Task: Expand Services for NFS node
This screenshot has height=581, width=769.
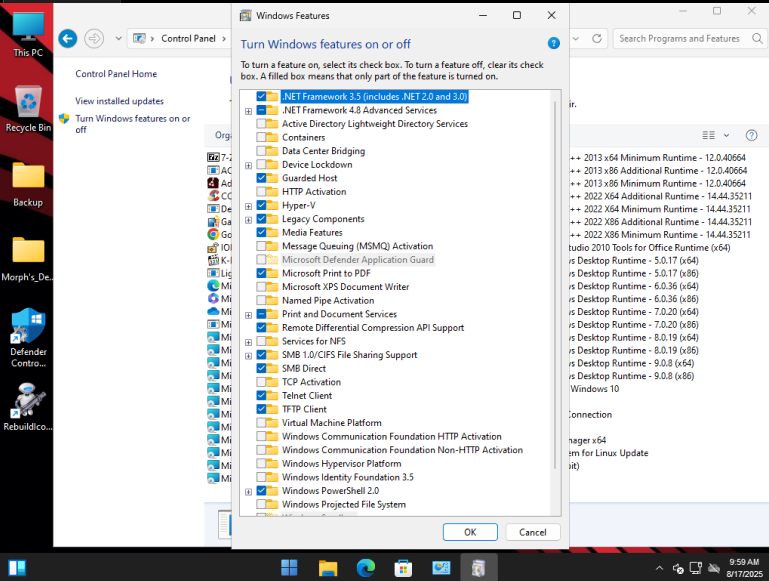Action: pyautogui.click(x=248, y=342)
